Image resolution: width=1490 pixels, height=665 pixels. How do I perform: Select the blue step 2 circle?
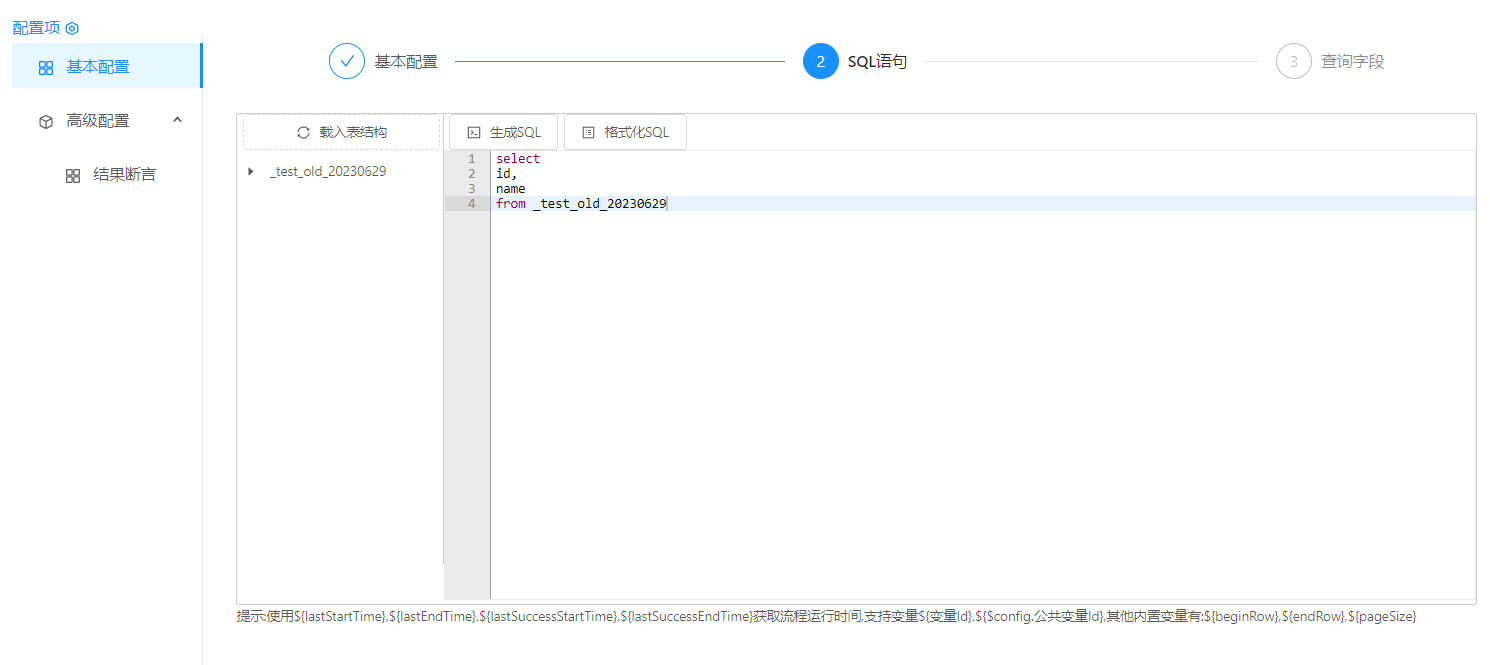pos(820,61)
